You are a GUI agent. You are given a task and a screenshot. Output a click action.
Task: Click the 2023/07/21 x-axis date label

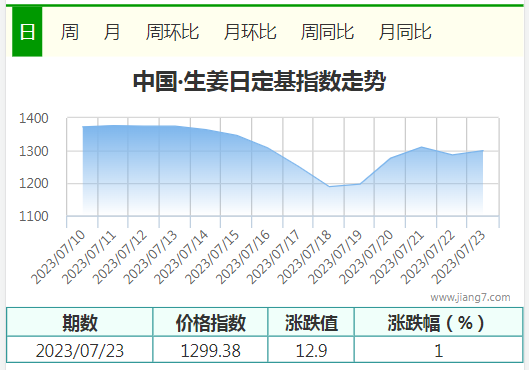[397, 257]
